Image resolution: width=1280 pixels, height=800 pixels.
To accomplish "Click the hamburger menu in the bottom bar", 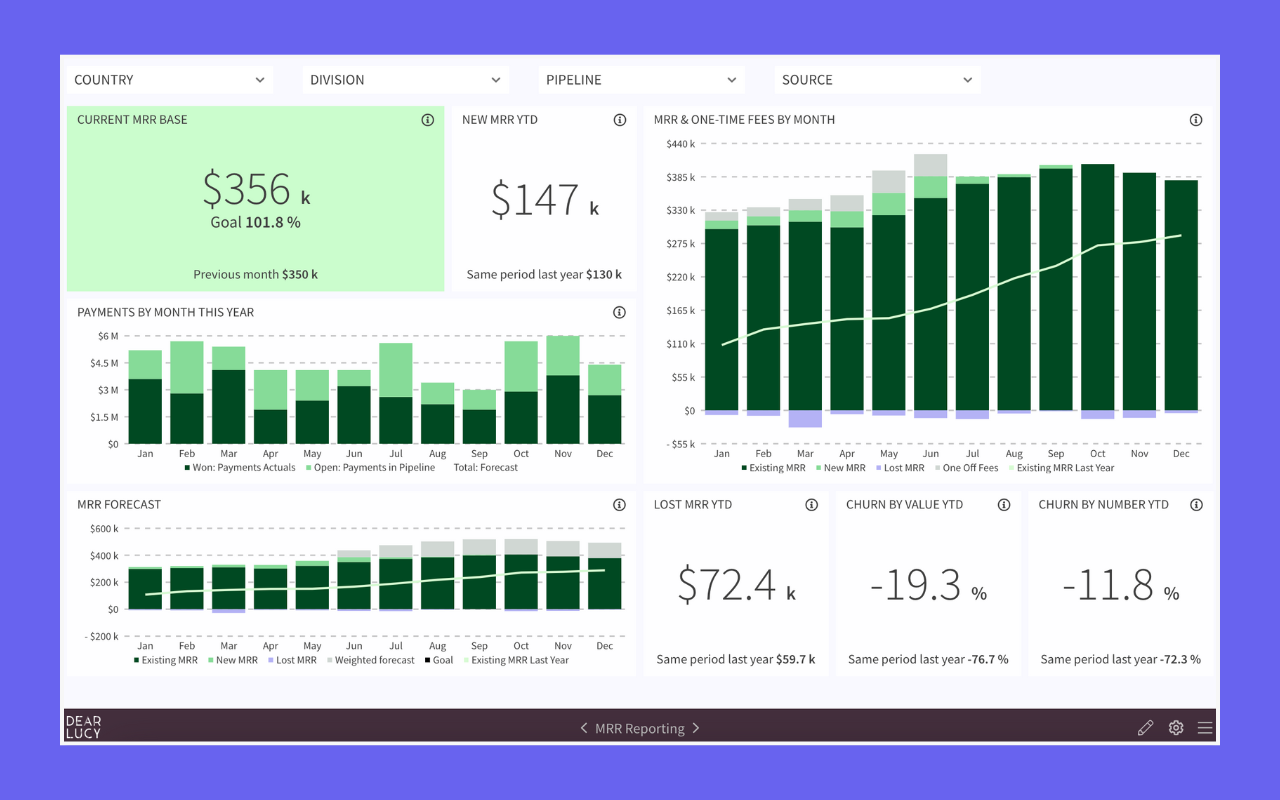I will pyautogui.click(x=1205, y=727).
